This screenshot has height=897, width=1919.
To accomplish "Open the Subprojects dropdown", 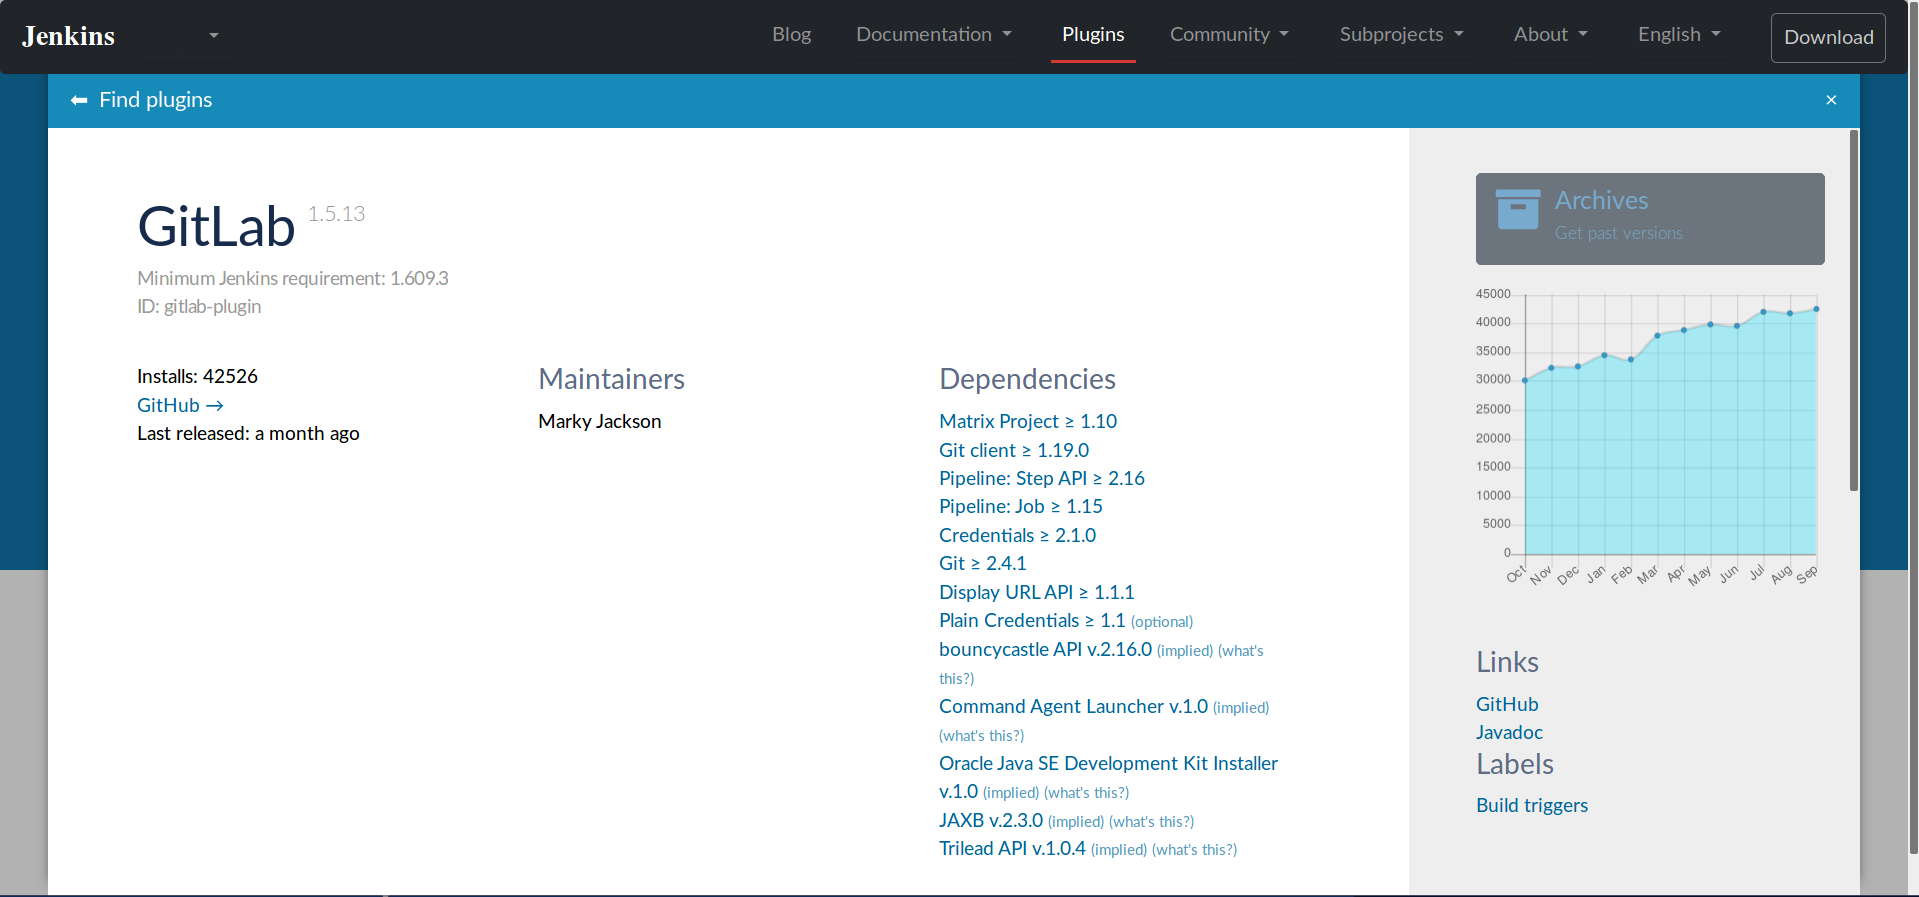I will point(1400,35).
